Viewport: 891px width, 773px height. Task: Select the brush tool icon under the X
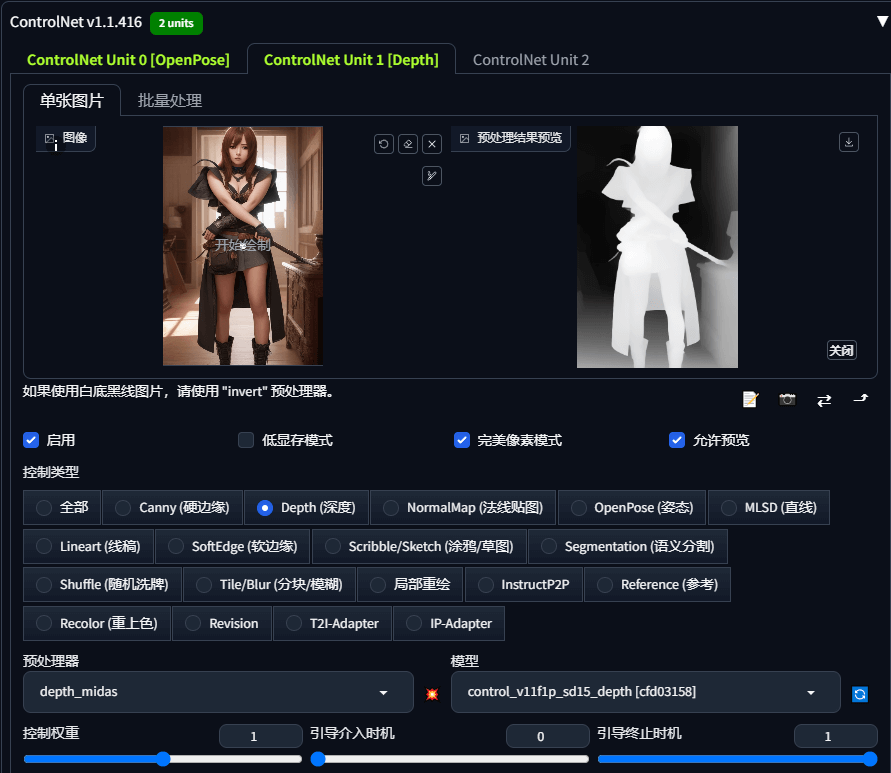pos(432,176)
